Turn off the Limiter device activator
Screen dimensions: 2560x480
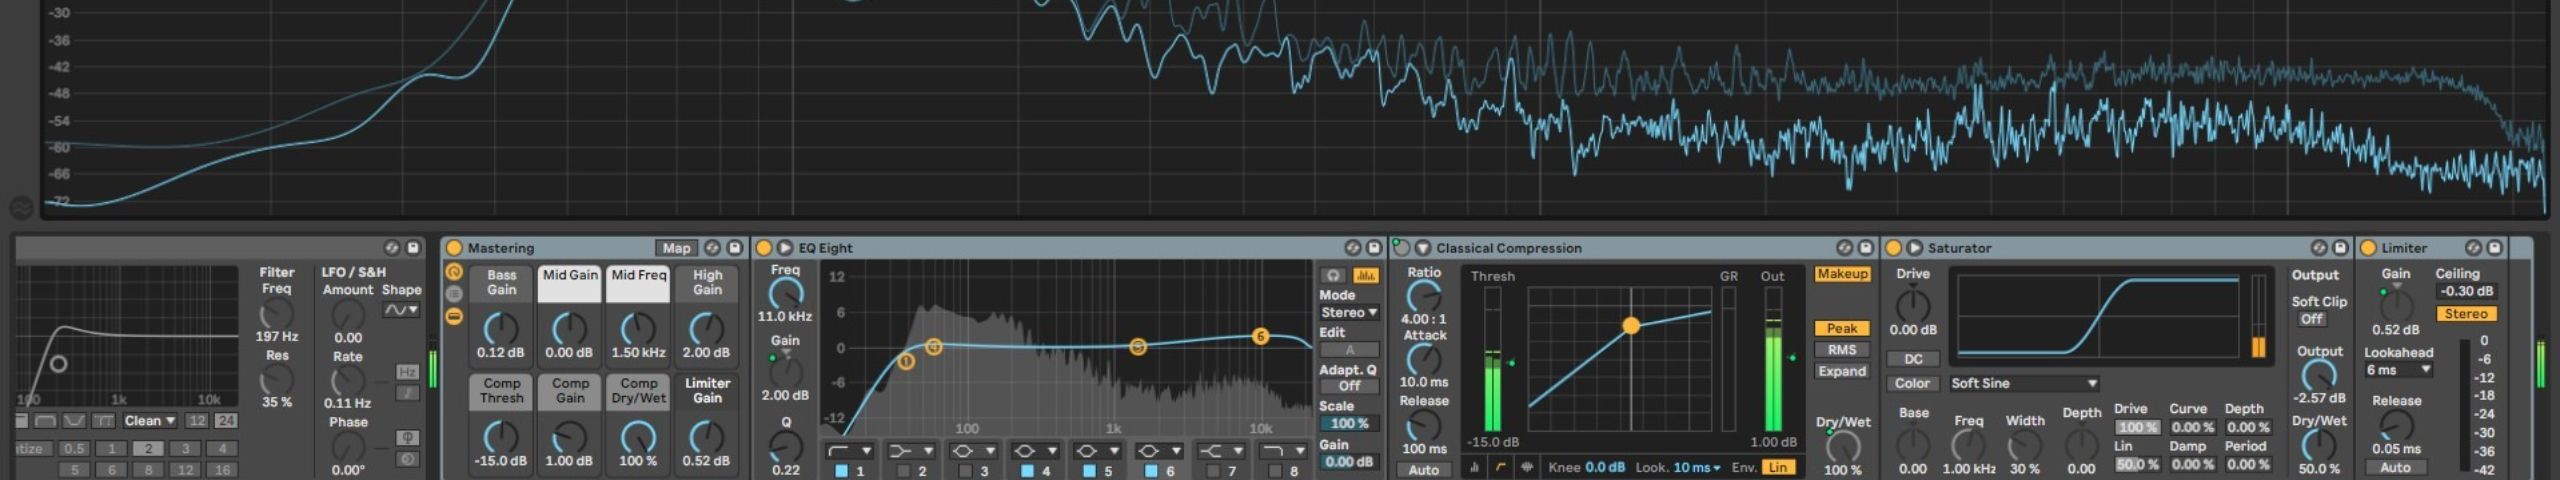point(2368,248)
